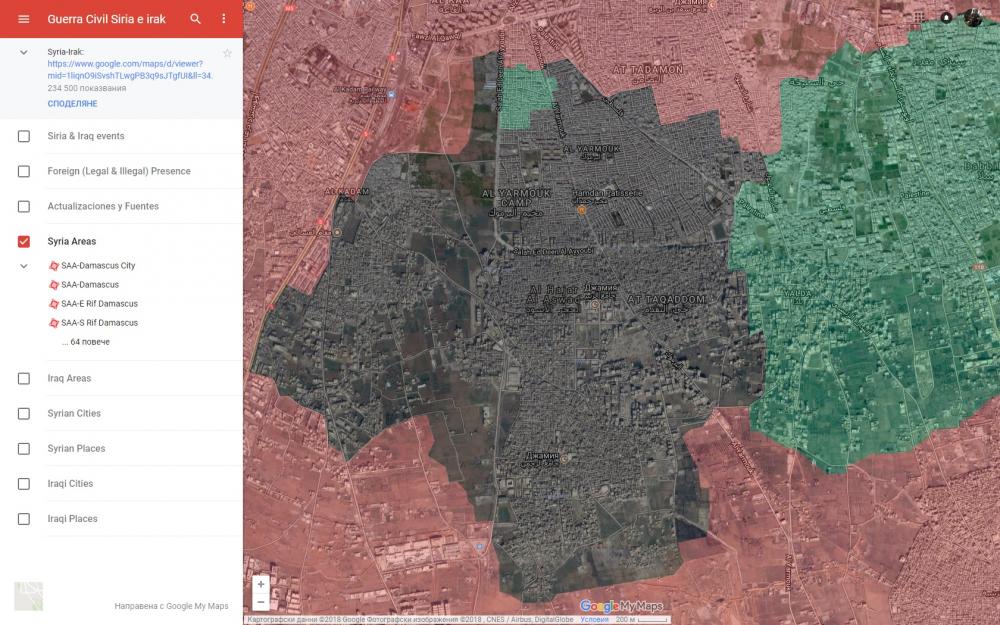Open the user account avatar
1000x625 pixels.
[973, 17]
